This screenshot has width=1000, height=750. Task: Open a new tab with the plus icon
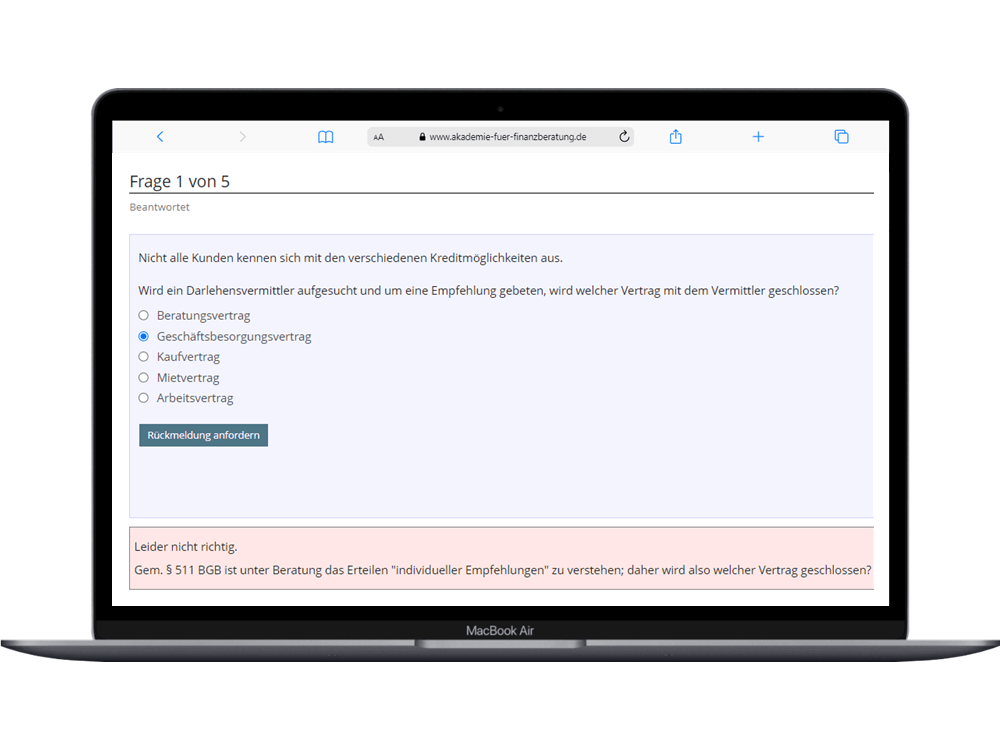pos(758,137)
